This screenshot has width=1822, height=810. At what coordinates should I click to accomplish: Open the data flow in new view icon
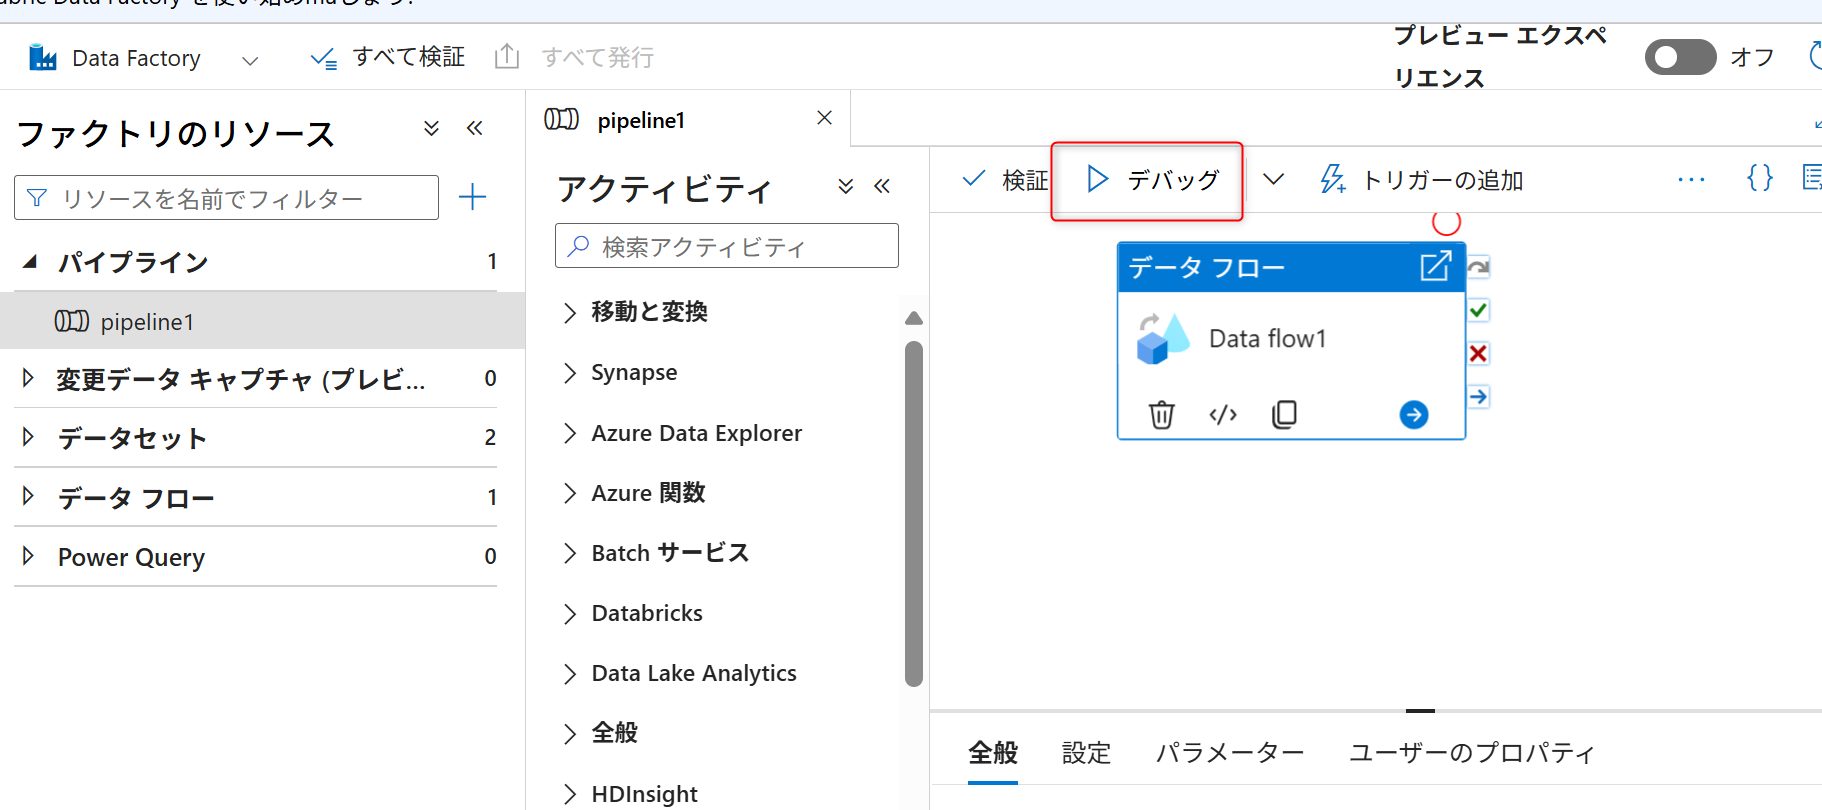[x=1435, y=266]
